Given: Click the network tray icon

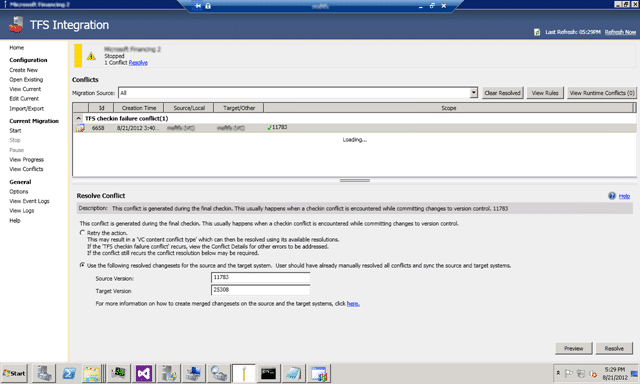Looking at the screenshot, I should click(x=581, y=373).
